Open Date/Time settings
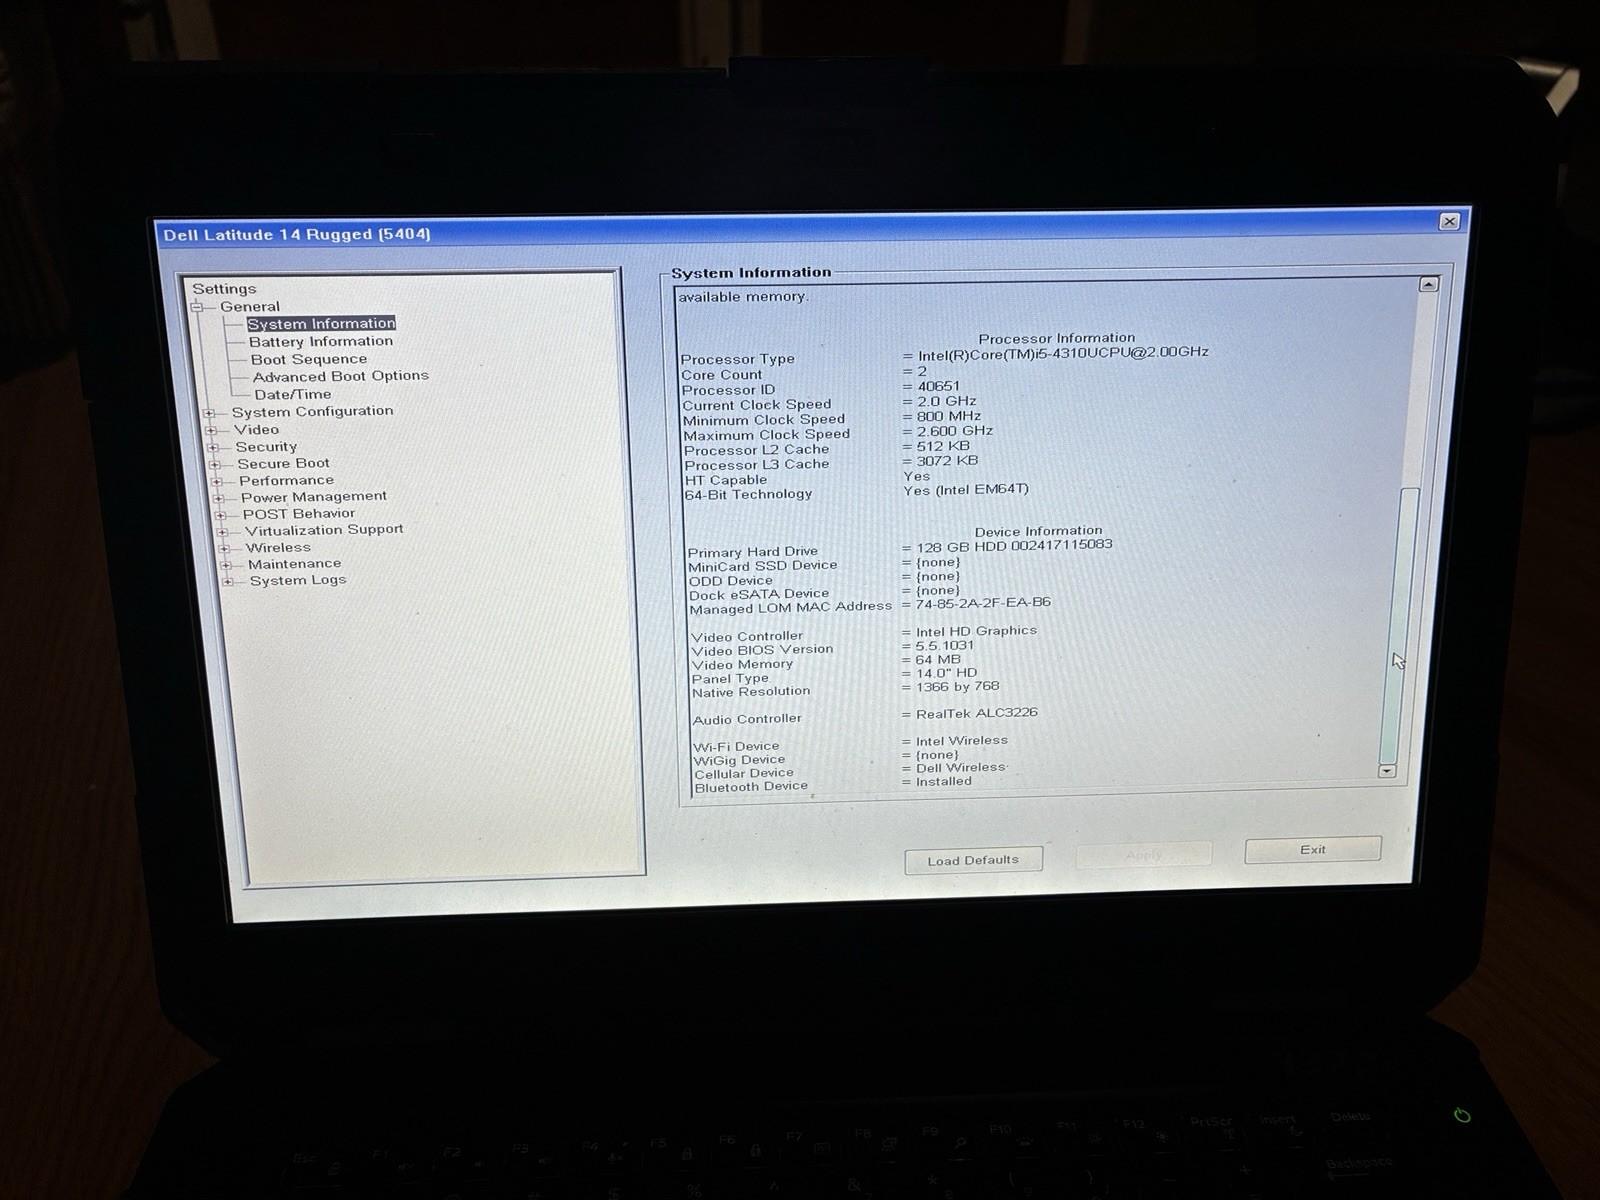 pos(293,394)
